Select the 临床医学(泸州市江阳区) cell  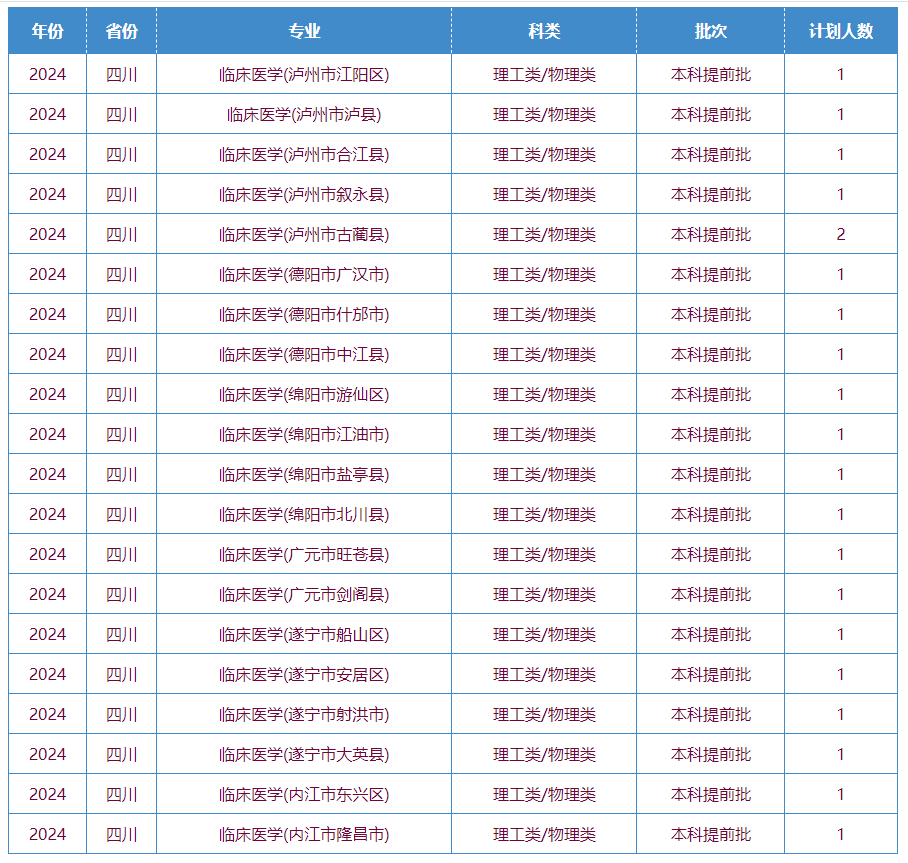pos(304,74)
